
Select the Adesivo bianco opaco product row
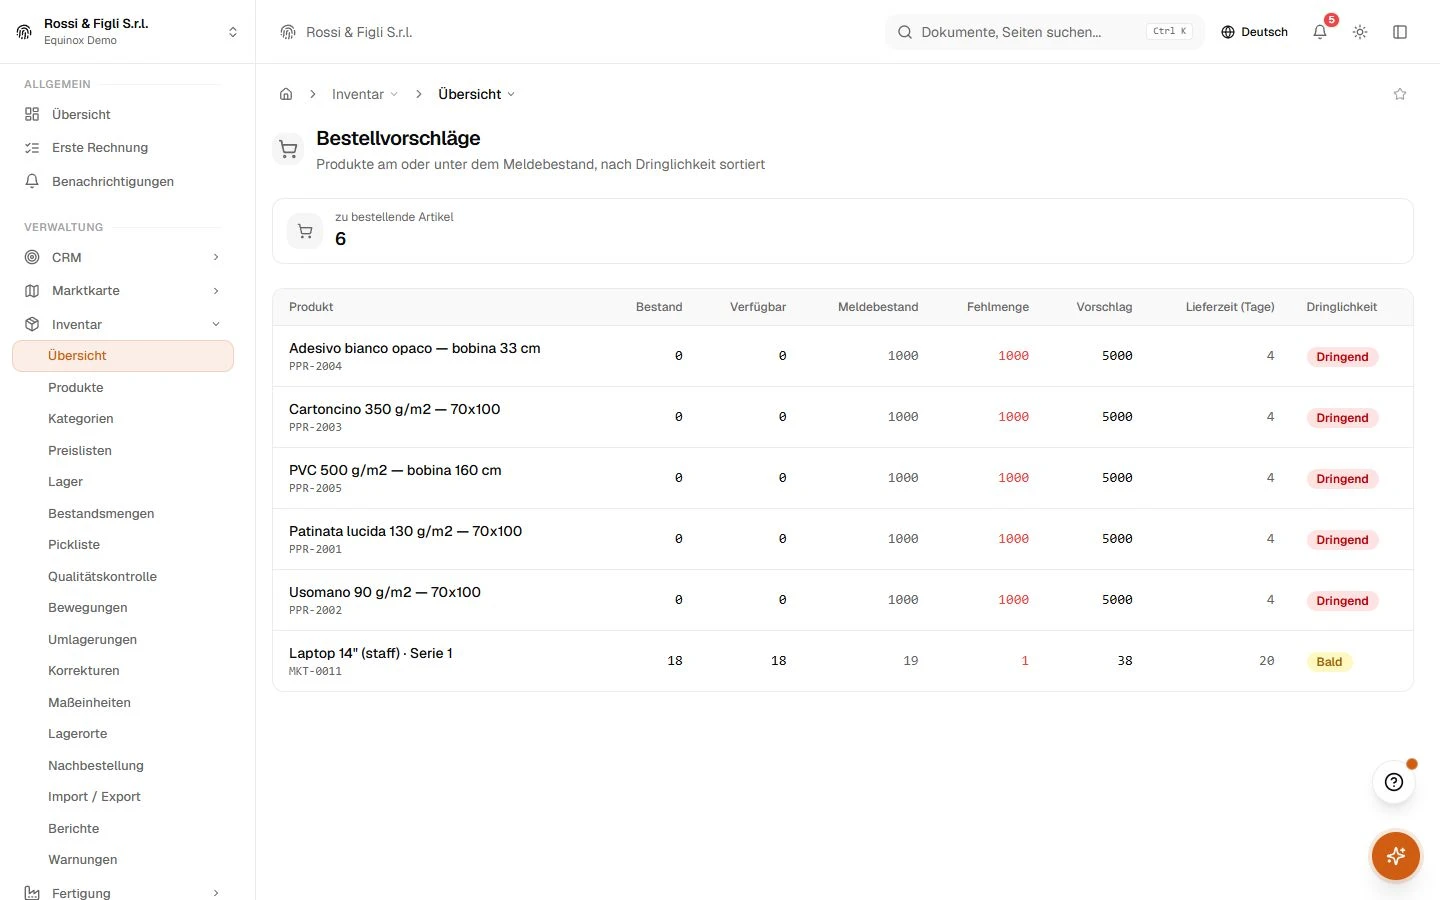tap(843, 356)
